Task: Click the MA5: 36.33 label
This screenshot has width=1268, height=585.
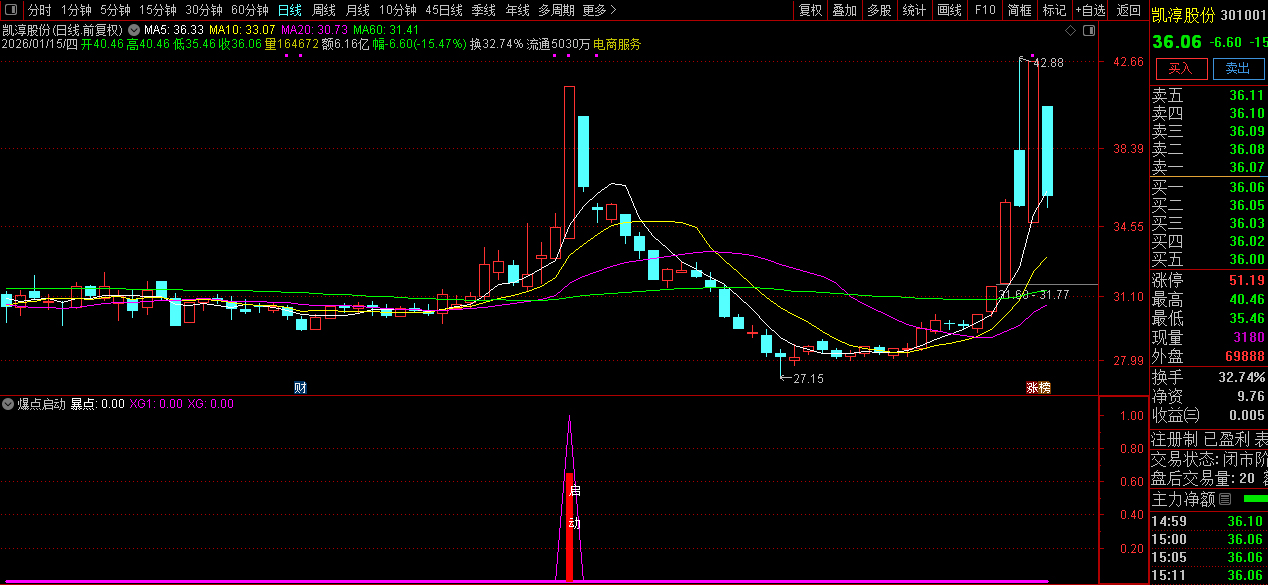Action: coord(174,30)
